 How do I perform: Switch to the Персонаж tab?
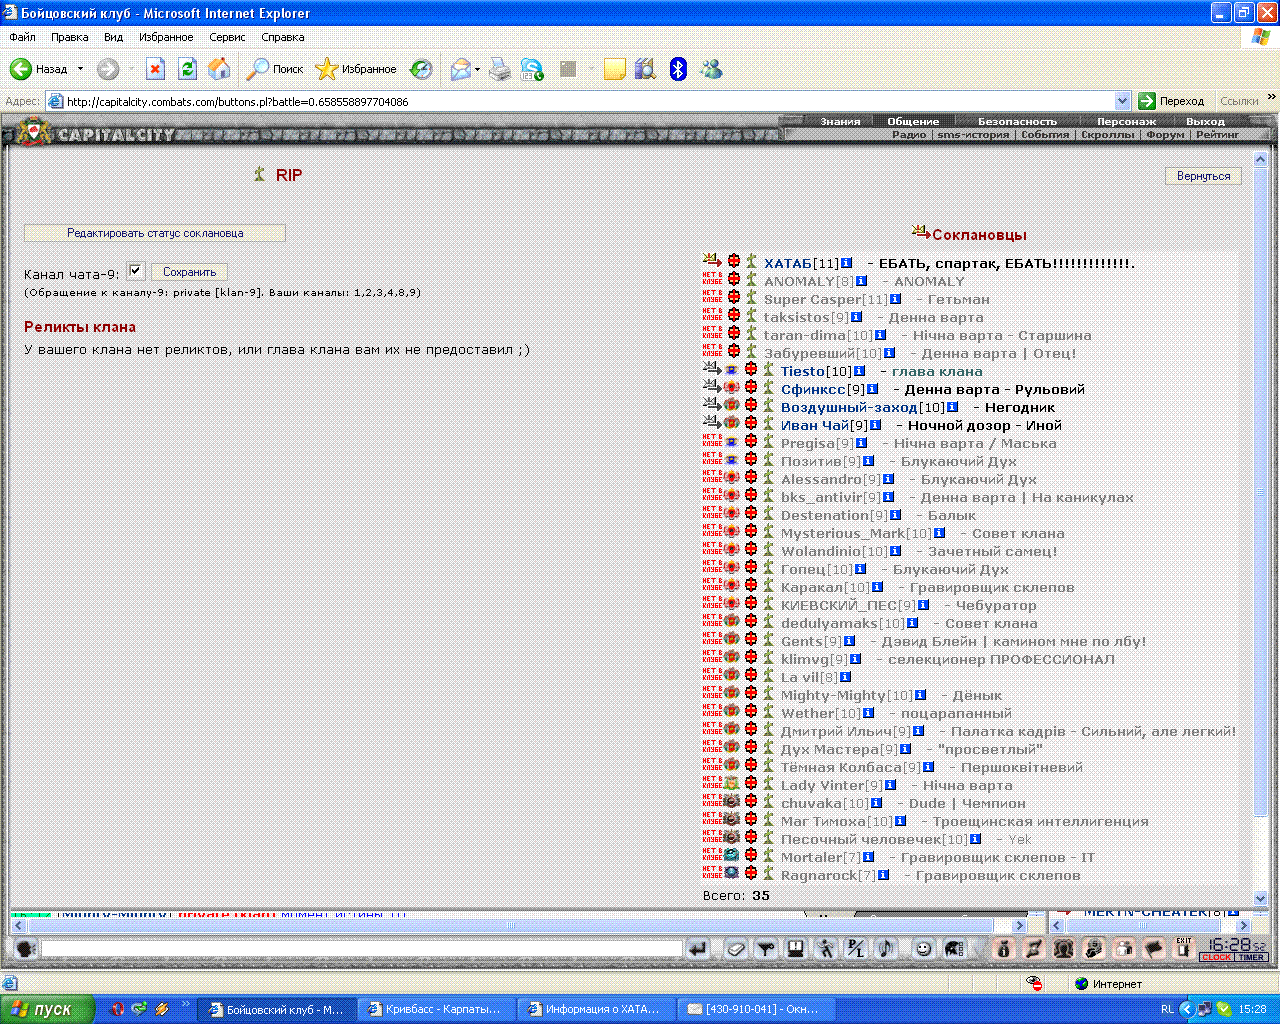(x=1126, y=122)
